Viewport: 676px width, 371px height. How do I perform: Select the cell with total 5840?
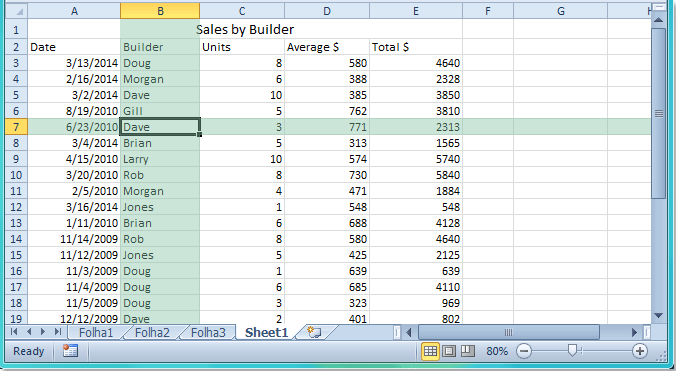(x=416, y=175)
